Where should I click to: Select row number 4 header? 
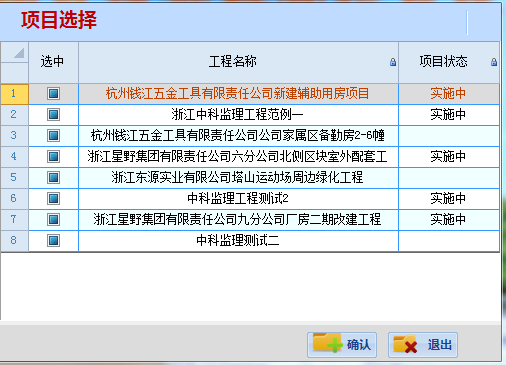point(14,157)
